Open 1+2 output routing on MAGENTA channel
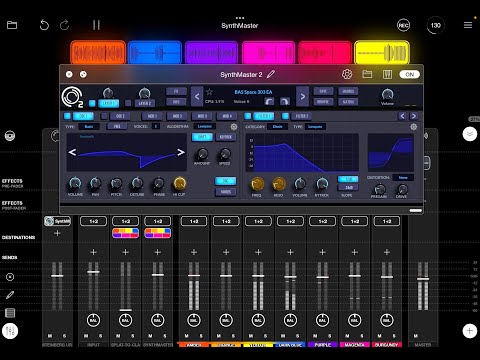This screenshot has height=360, width=480. pyautogui.click(x=355, y=221)
